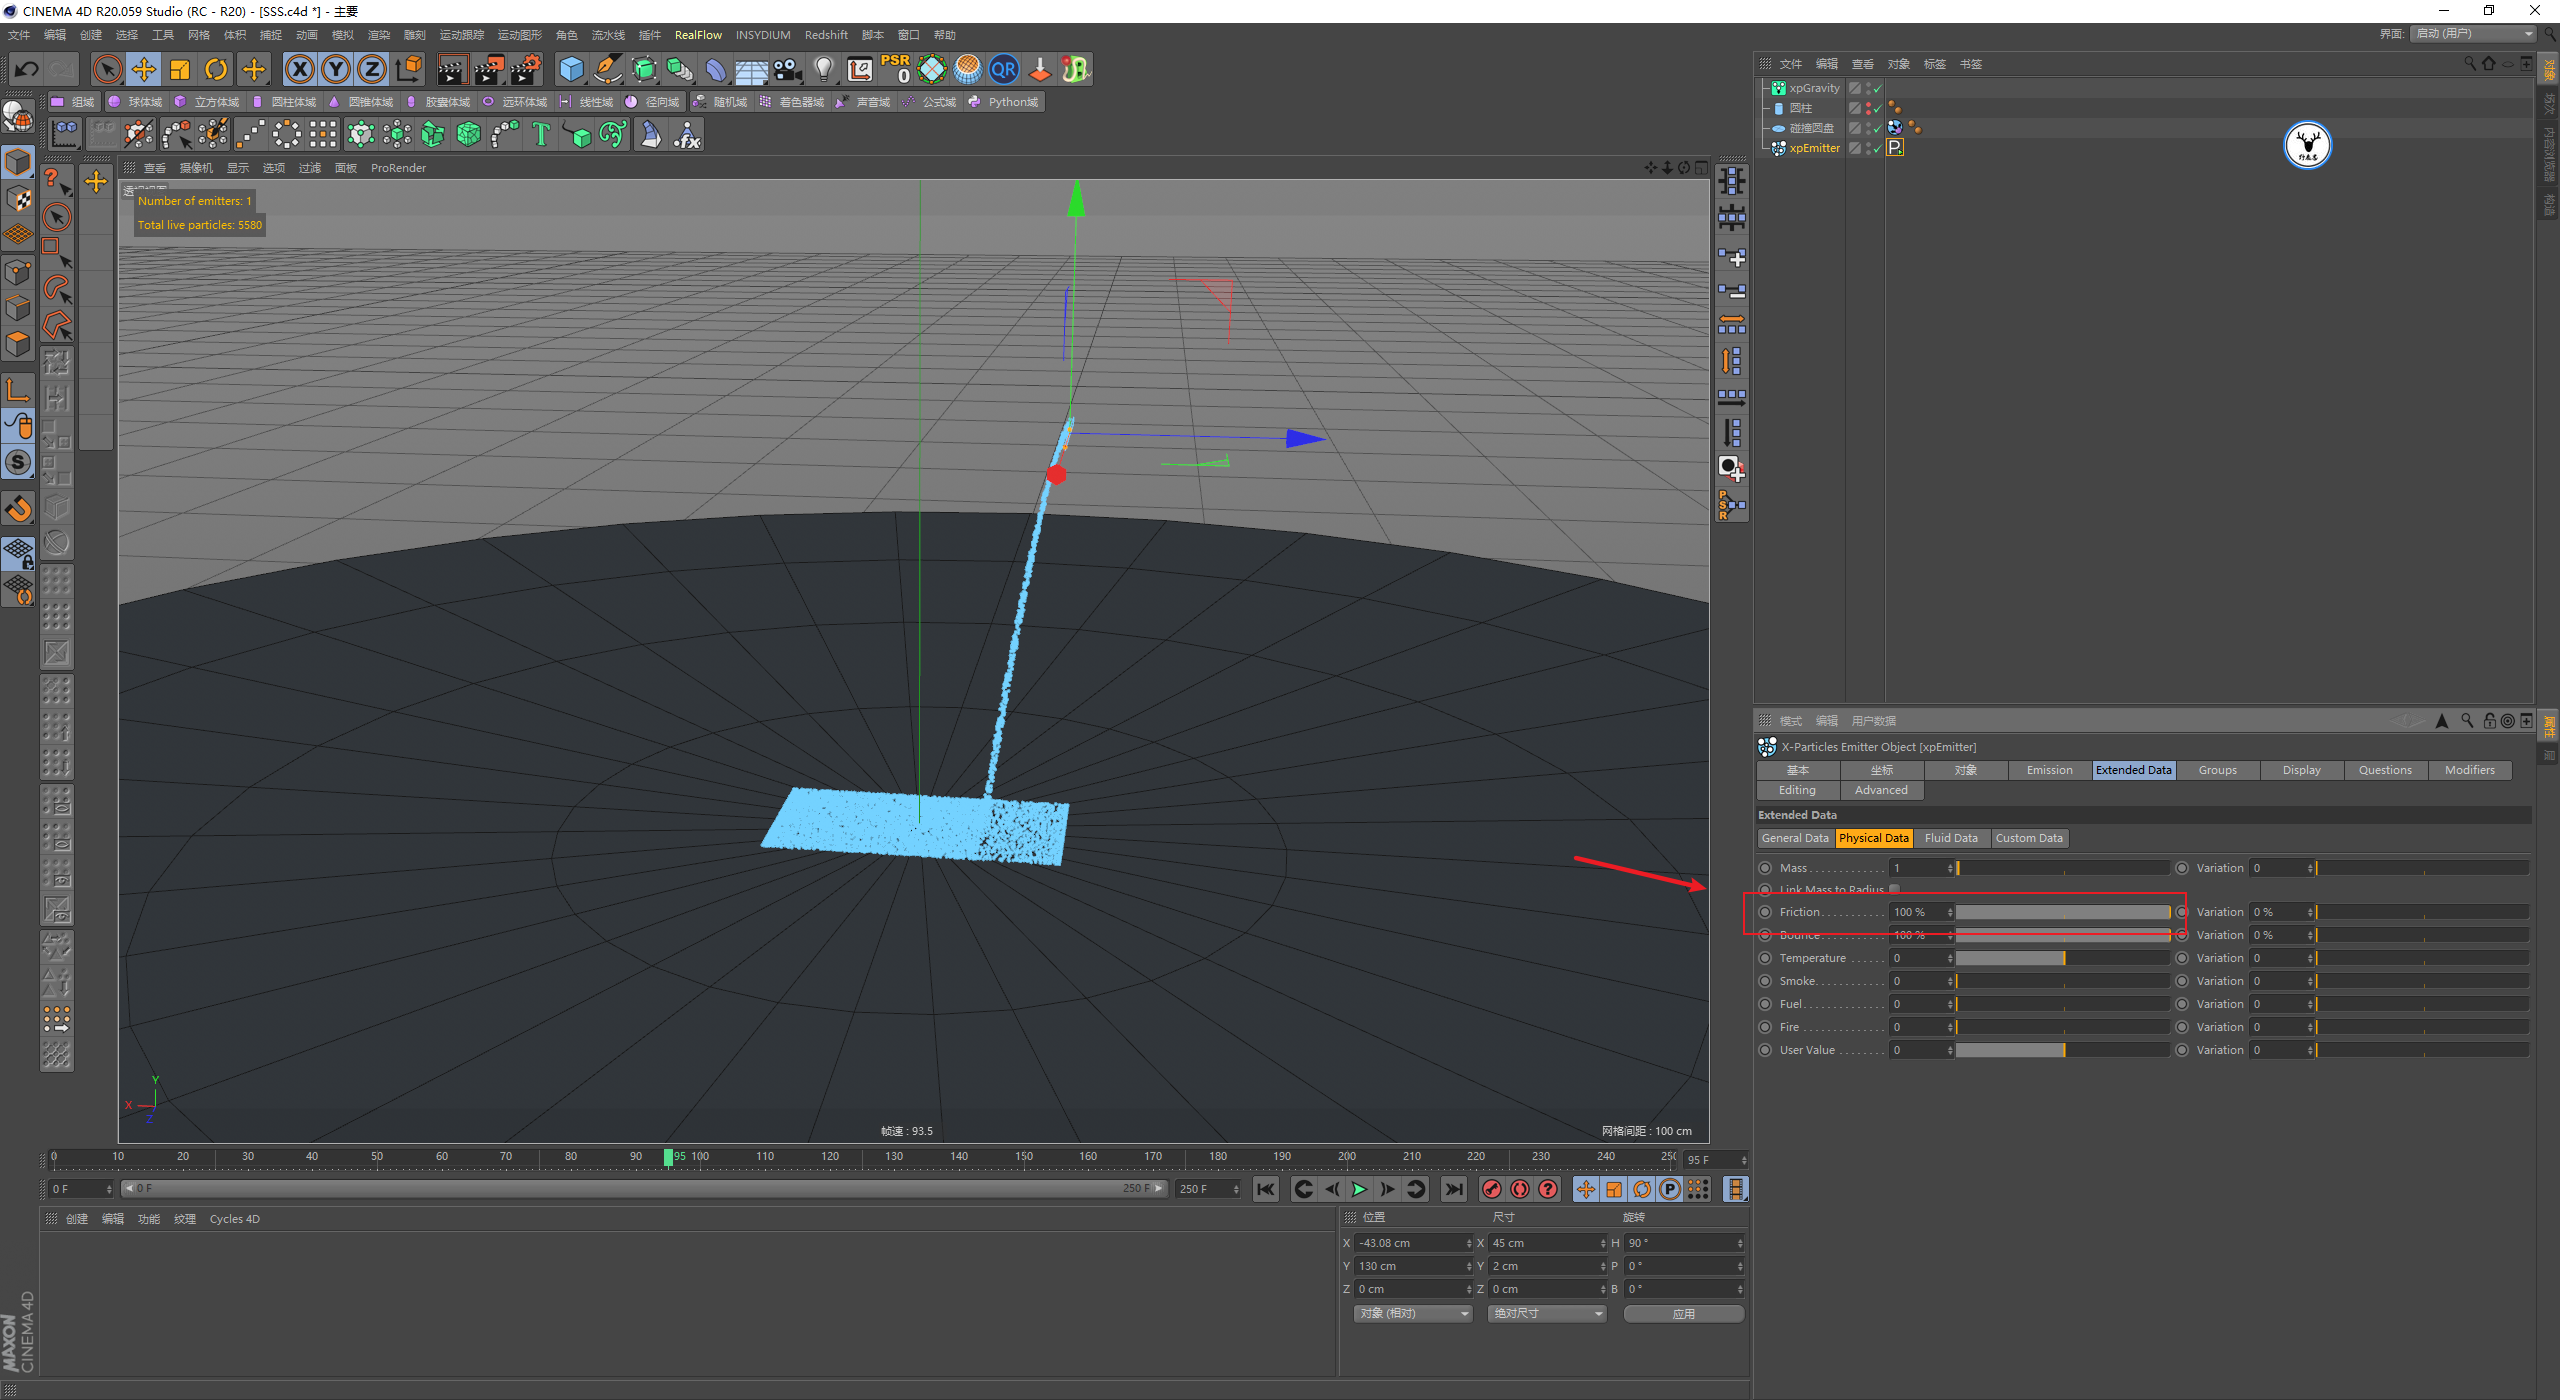Open the Emission tab of xpEmitter
Image resolution: width=2560 pixels, height=1400 pixels.
pyautogui.click(x=2049, y=770)
